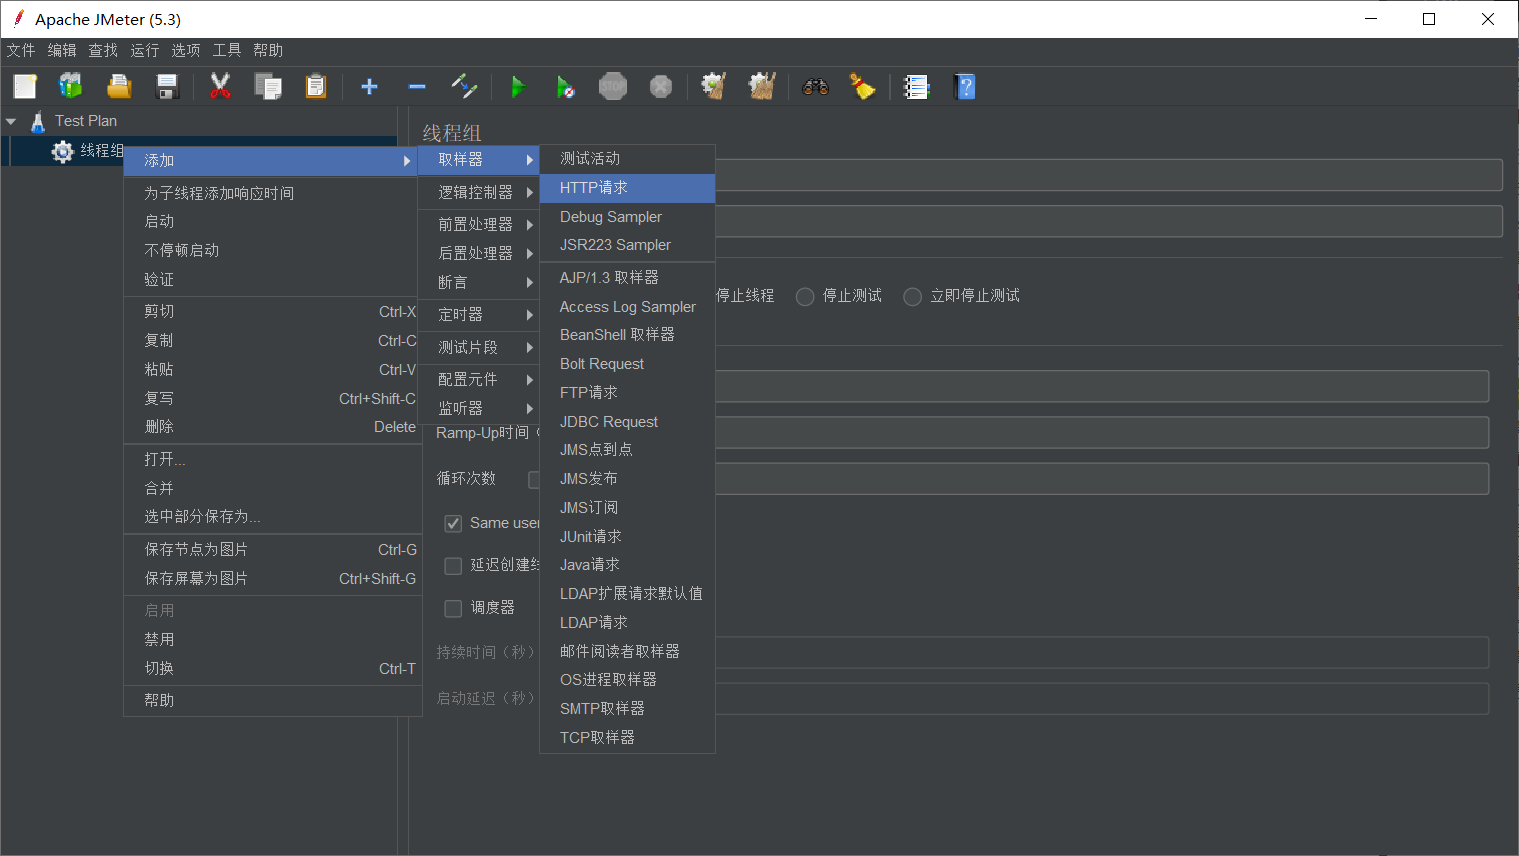This screenshot has height=856, width=1519.
Task: Click the Expand all plus icon
Action: pyautogui.click(x=369, y=87)
